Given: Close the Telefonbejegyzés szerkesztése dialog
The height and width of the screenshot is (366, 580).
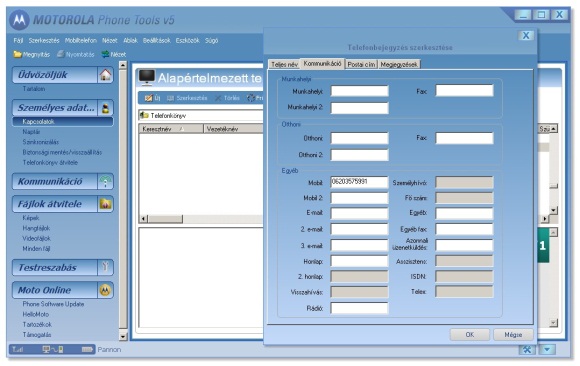Looking at the screenshot, I should (526, 36).
